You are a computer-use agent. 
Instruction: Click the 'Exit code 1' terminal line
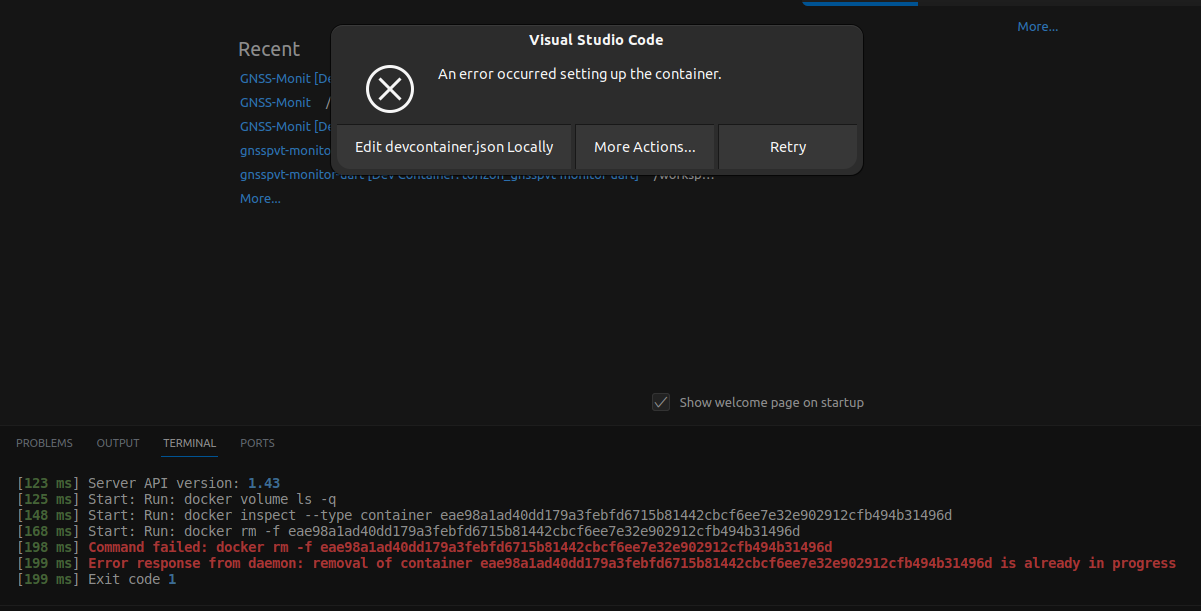[x=96, y=579]
